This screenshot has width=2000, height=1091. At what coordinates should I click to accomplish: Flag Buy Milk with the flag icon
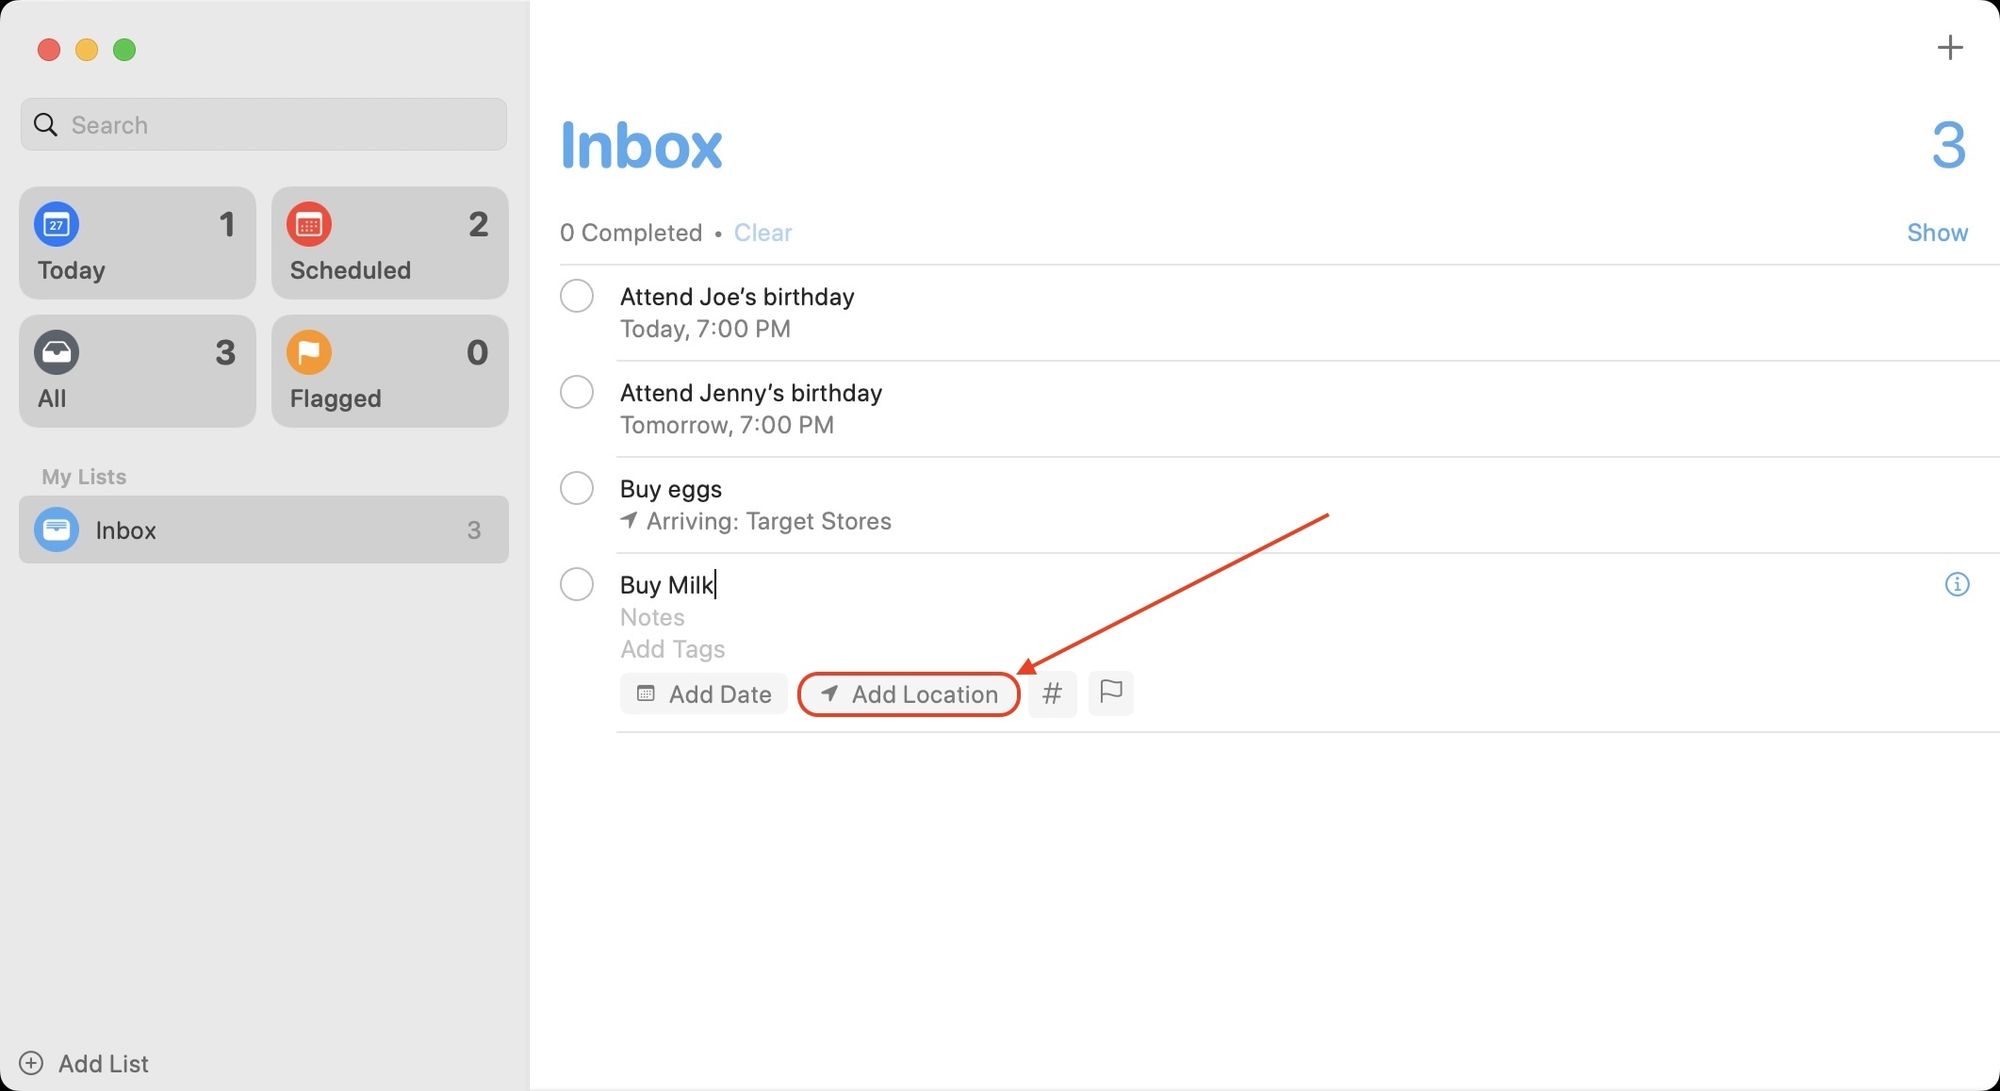click(x=1110, y=693)
